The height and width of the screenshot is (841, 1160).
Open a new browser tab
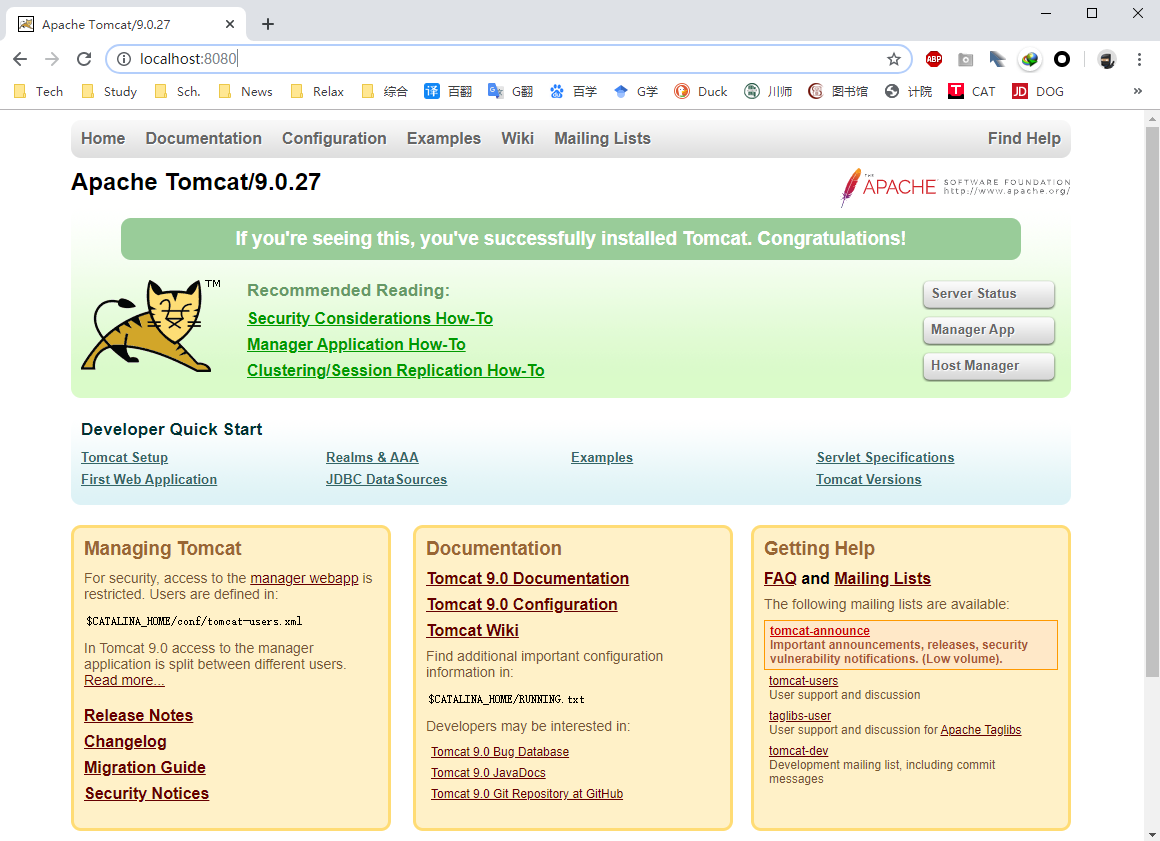268,24
